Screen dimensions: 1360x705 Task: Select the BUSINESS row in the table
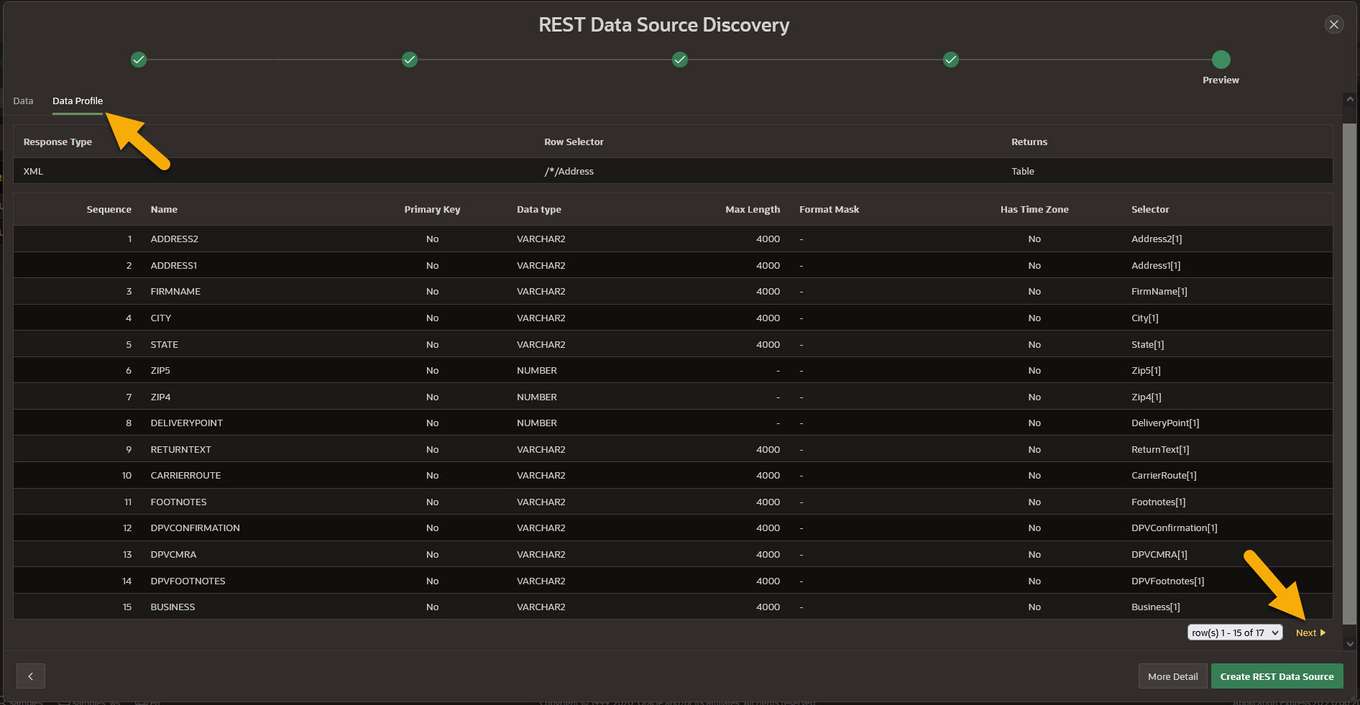coord(400,607)
